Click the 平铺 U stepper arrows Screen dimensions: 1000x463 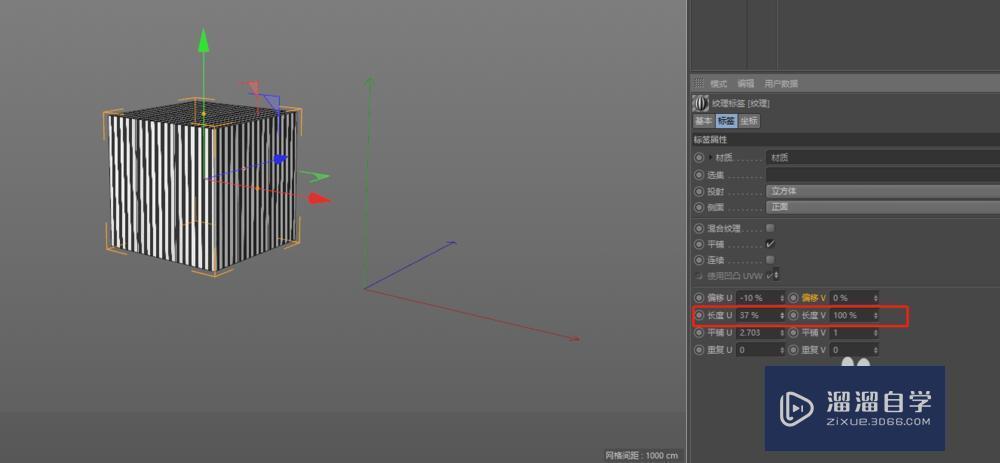click(x=783, y=332)
